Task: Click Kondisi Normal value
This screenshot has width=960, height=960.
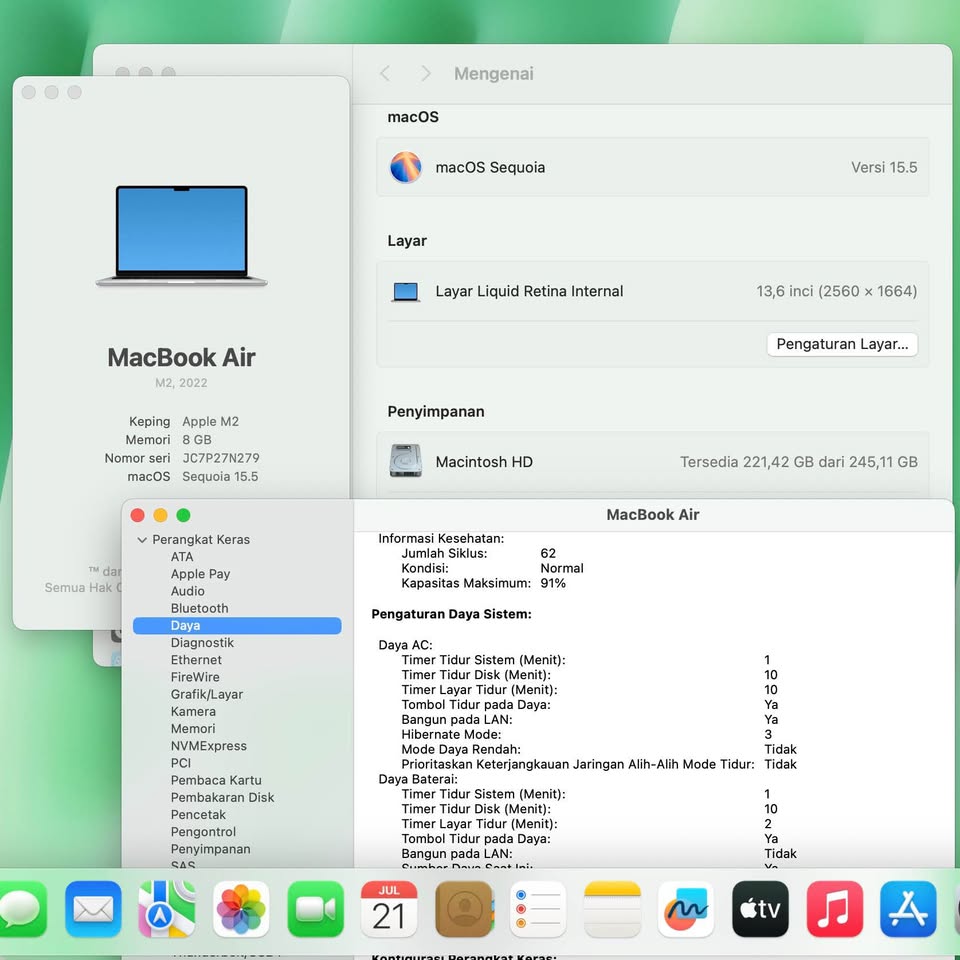Action: (x=561, y=568)
